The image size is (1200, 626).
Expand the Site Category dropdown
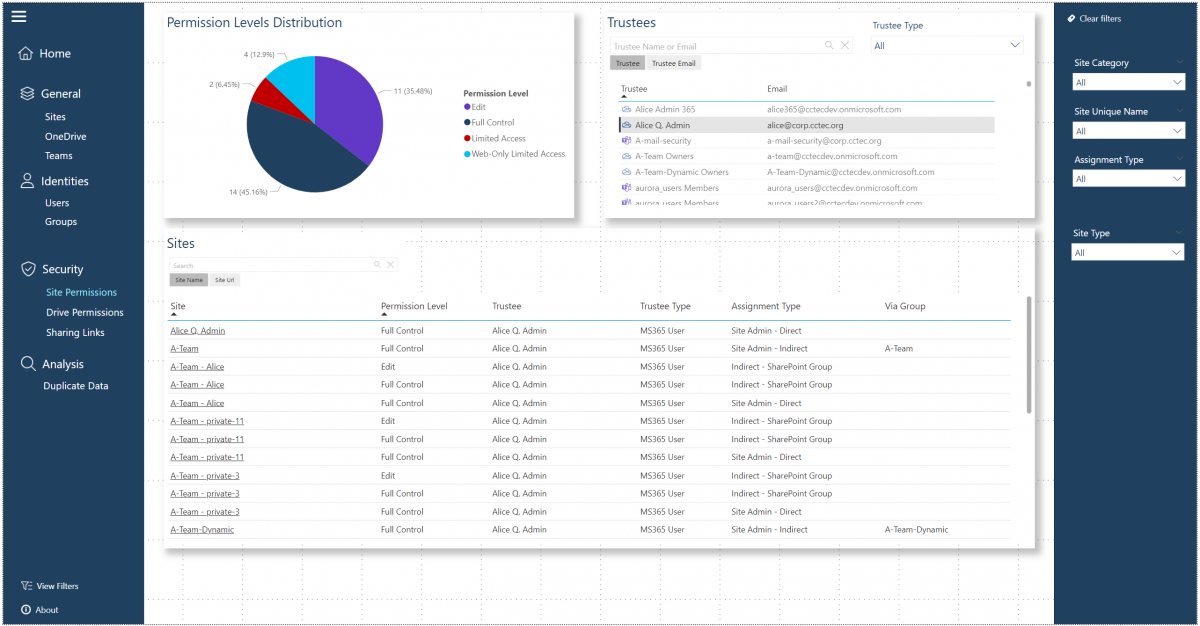coord(1128,81)
